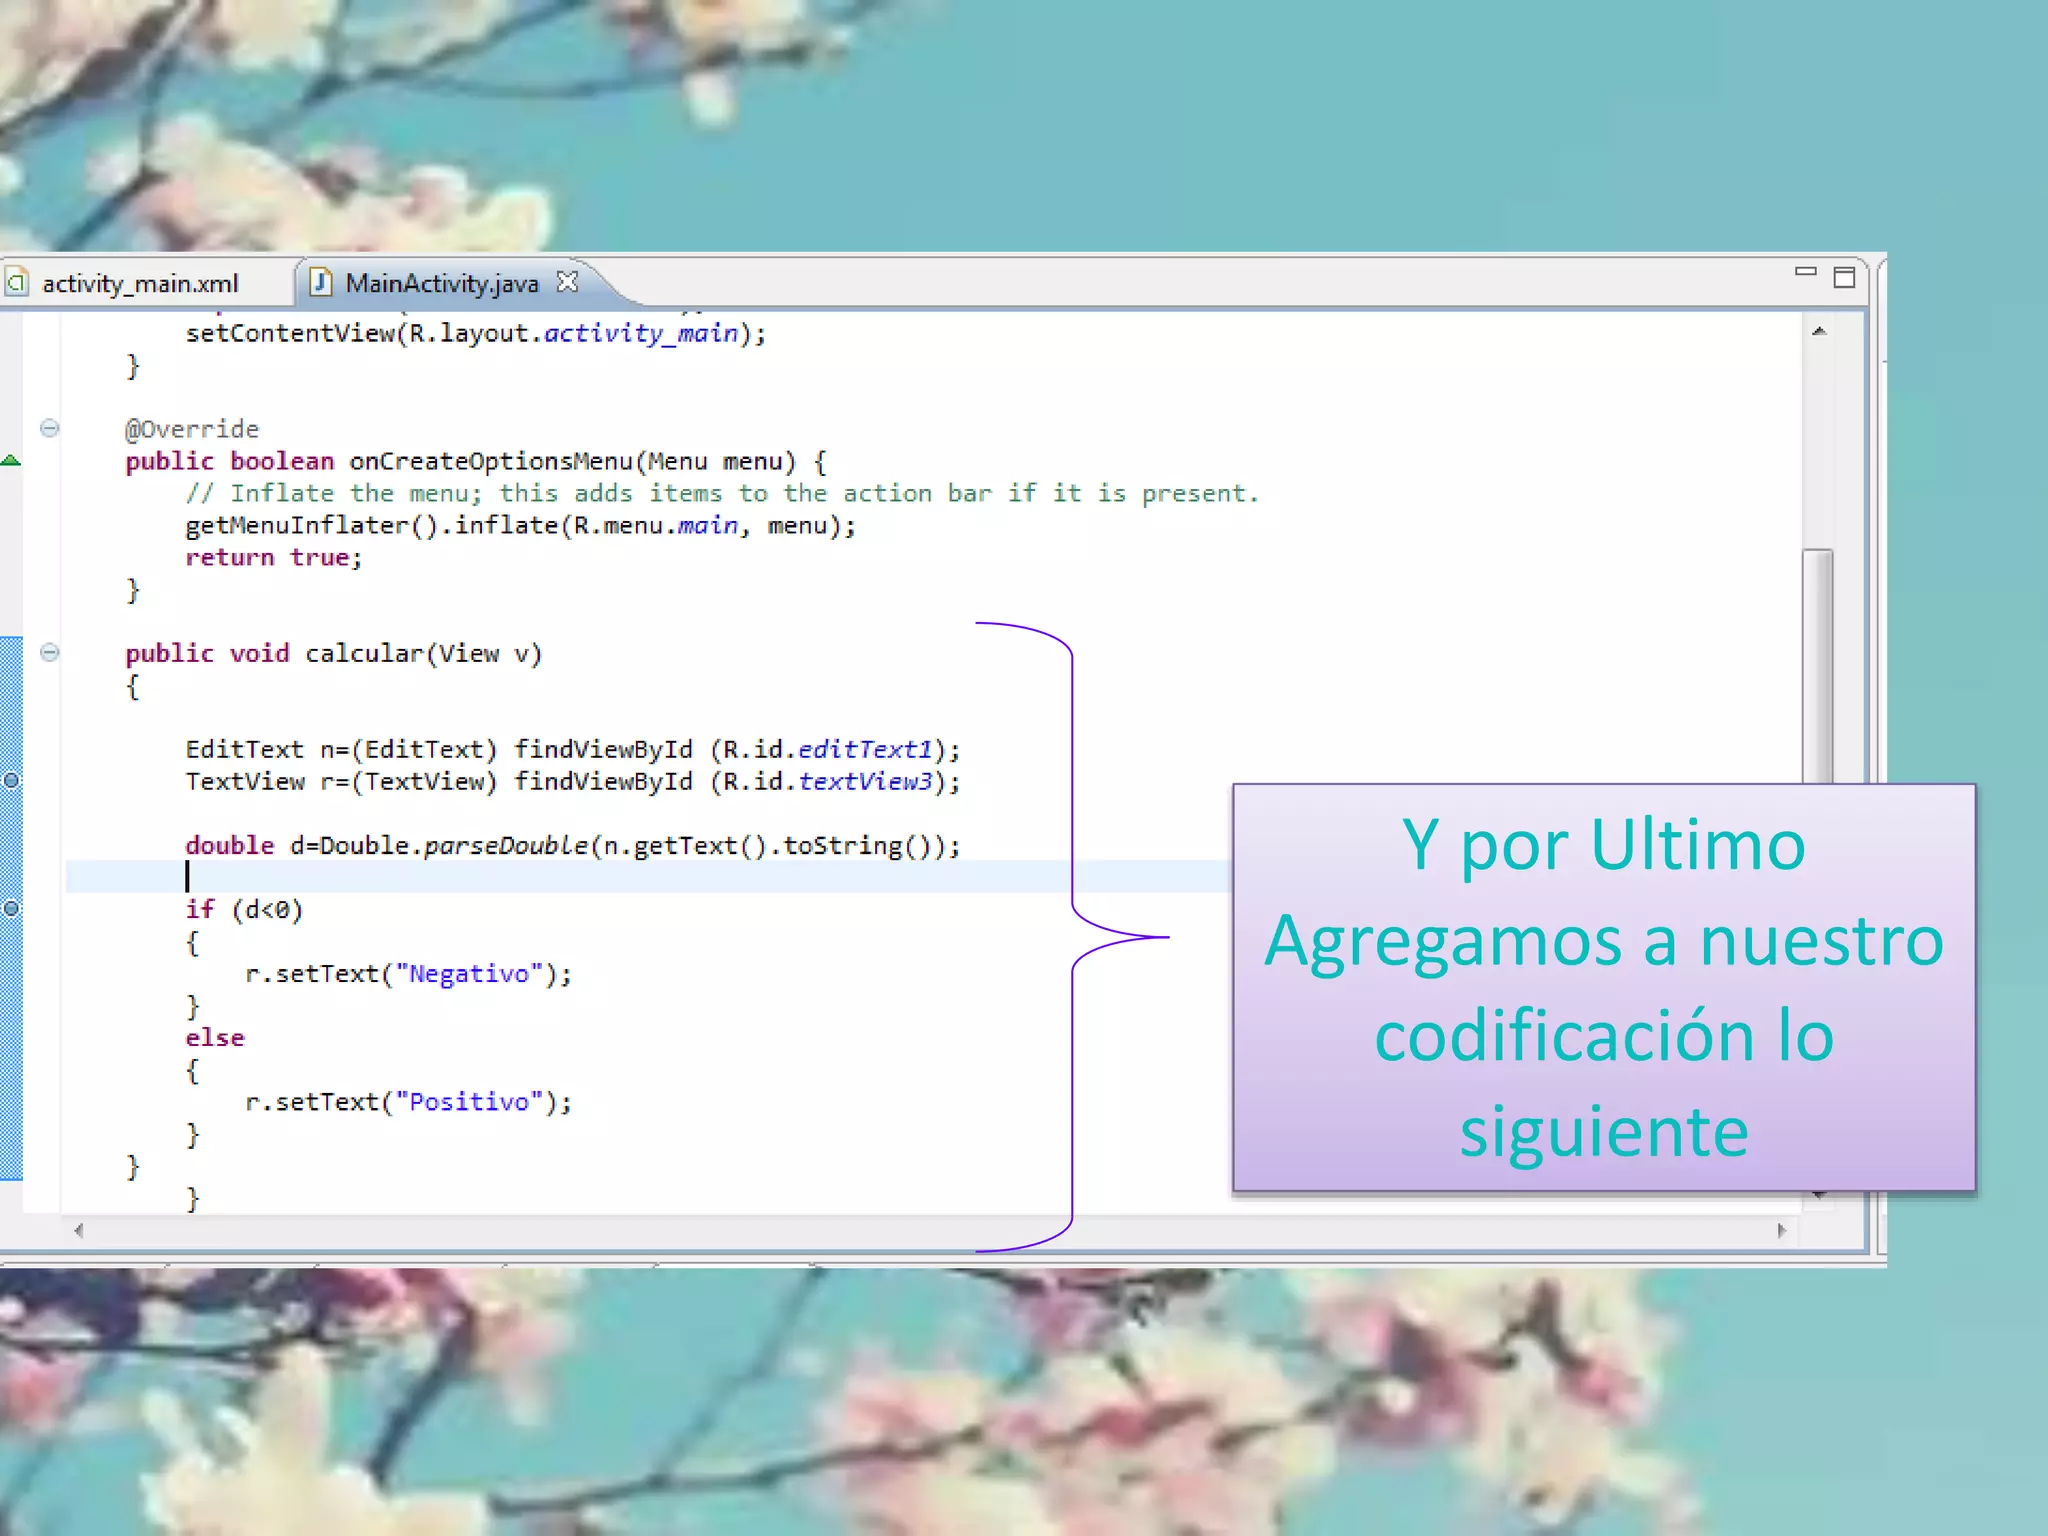The image size is (2048, 1536).
Task: Click on the "return true;" statement
Action: click(274, 557)
